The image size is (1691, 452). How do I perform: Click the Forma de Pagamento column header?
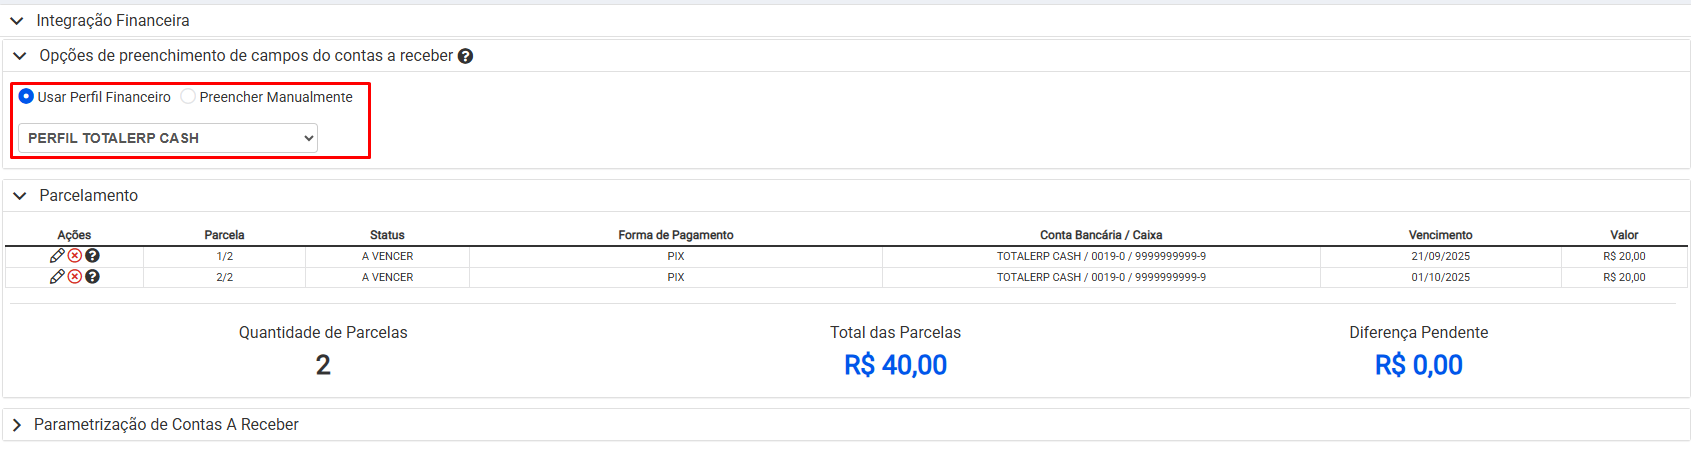[675, 235]
